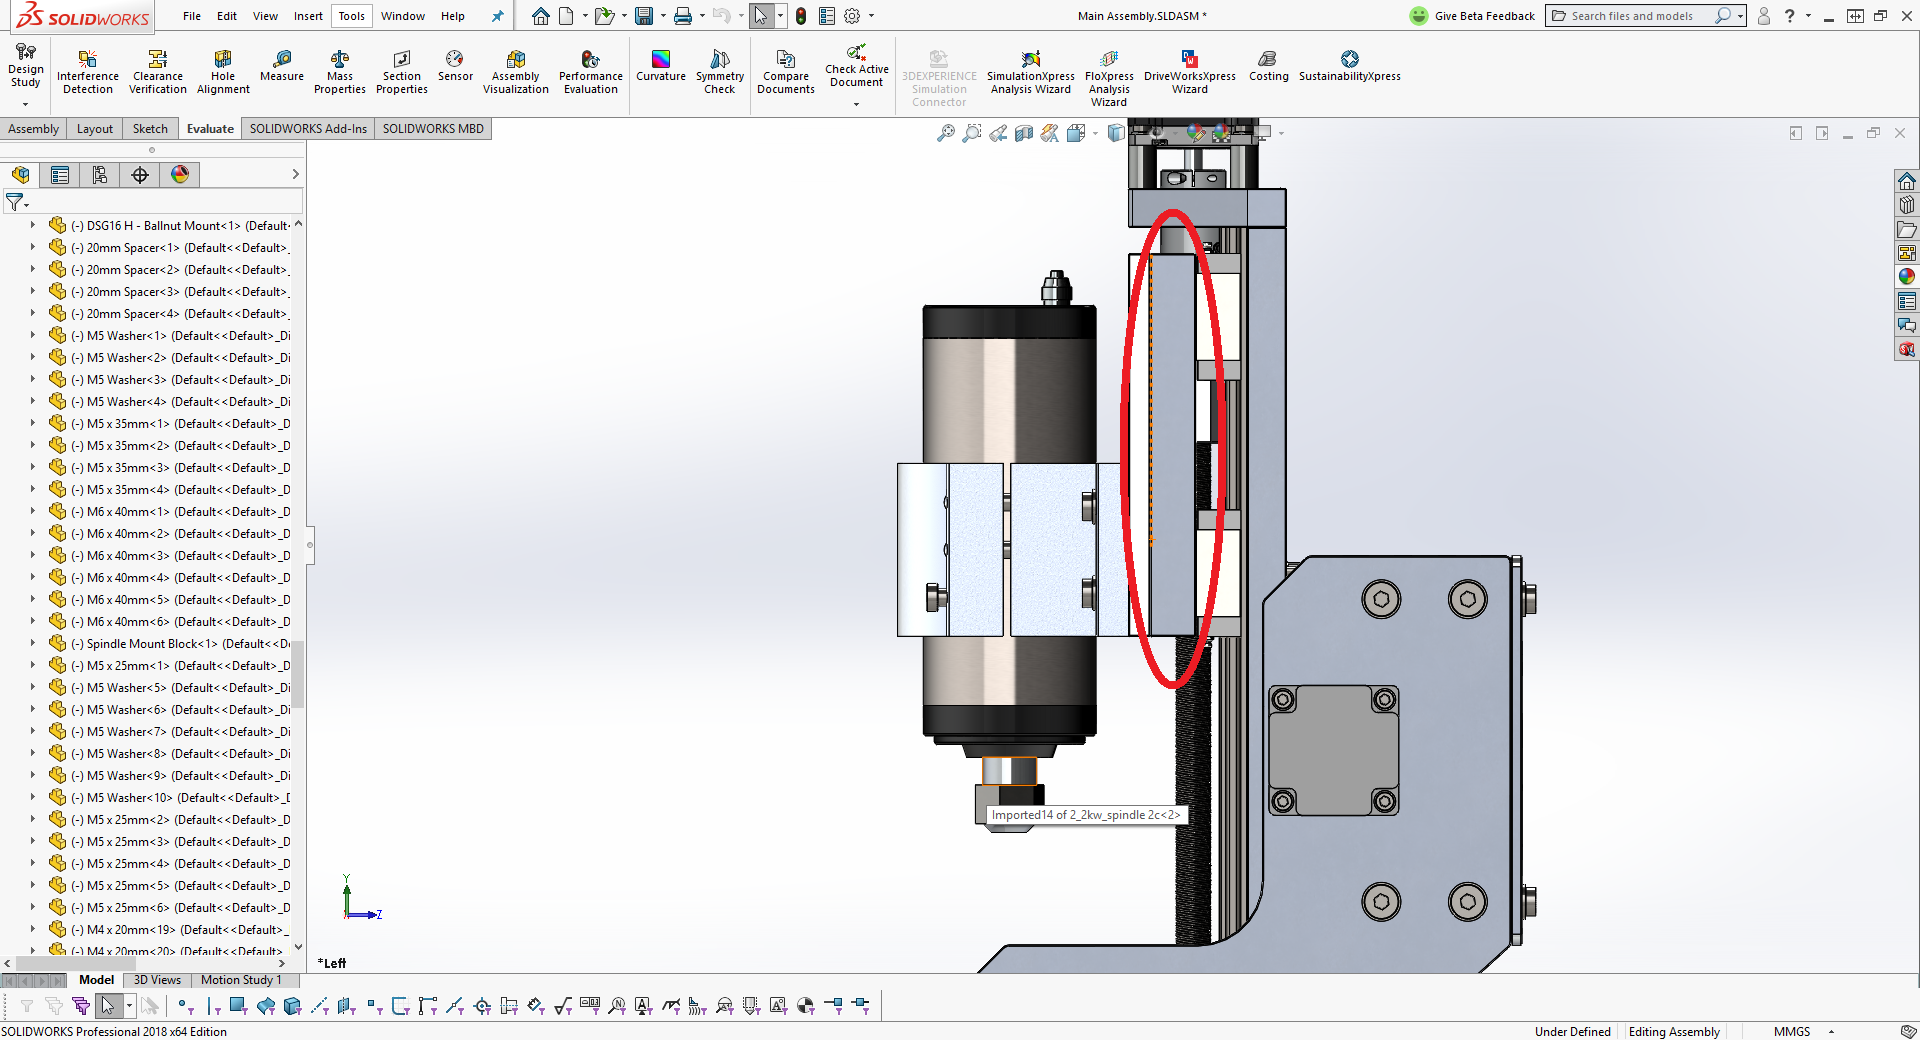
Task: Expand the DSG16 H - Ballnut Mount<1> node
Action: [x=33, y=226]
